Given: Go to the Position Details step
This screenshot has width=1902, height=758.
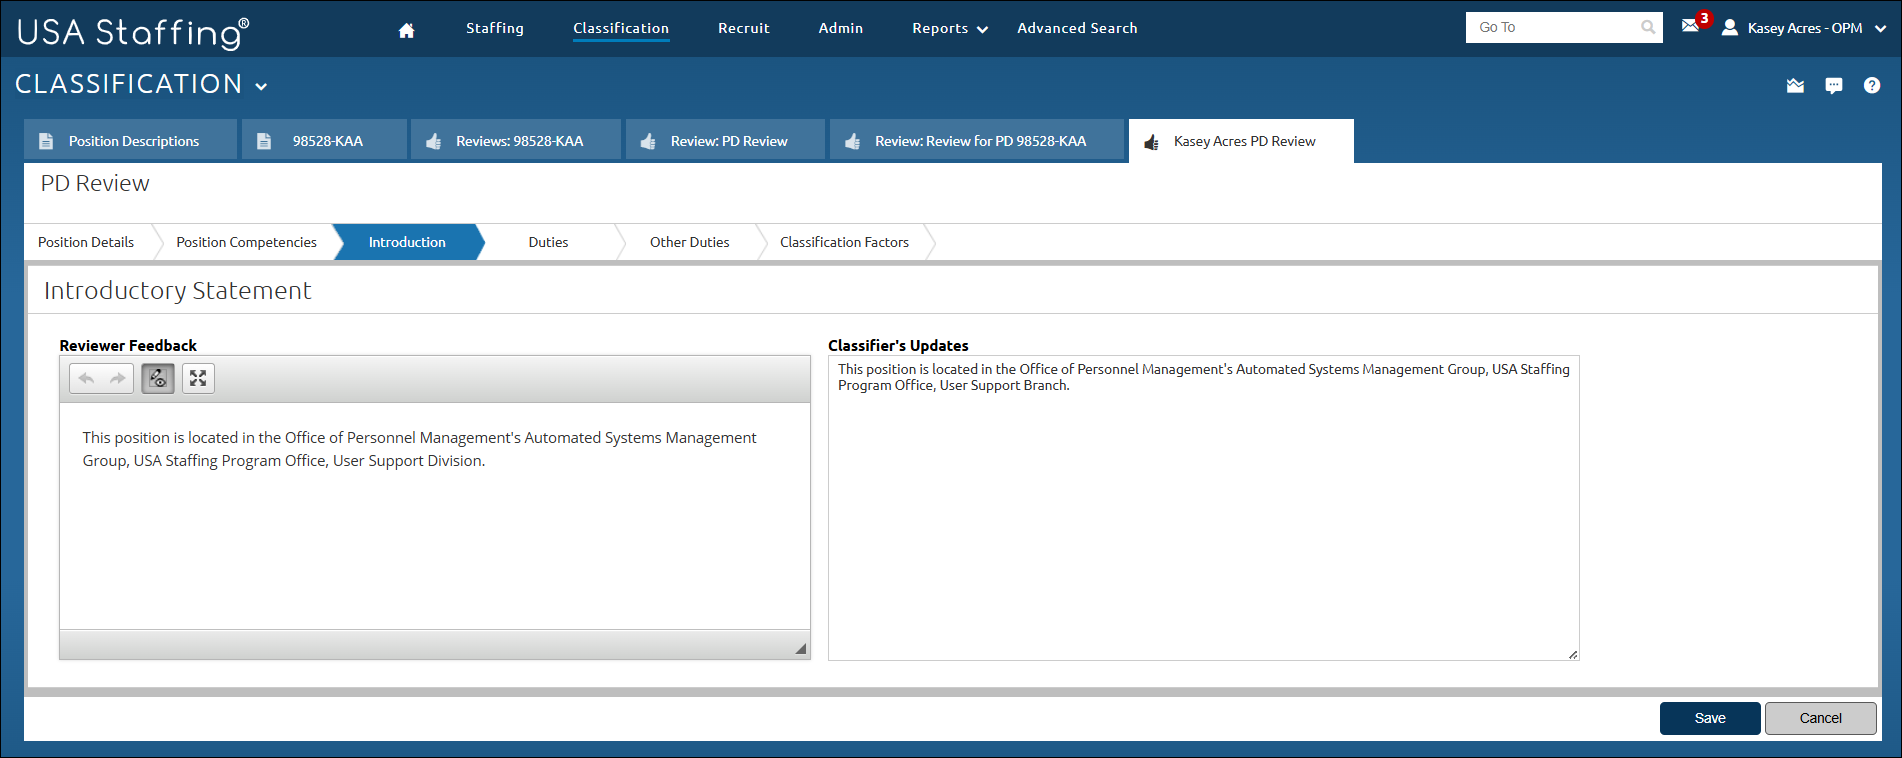Looking at the screenshot, I should pos(86,242).
